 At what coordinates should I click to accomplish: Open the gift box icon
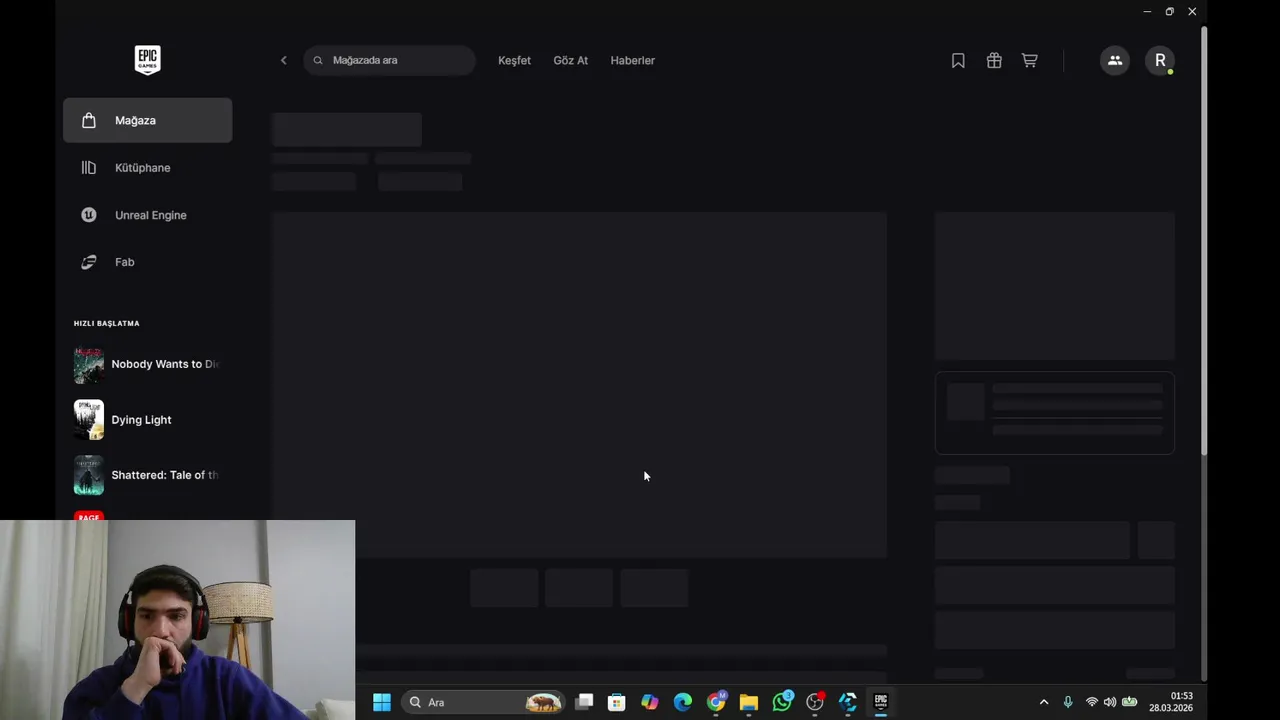tap(994, 60)
